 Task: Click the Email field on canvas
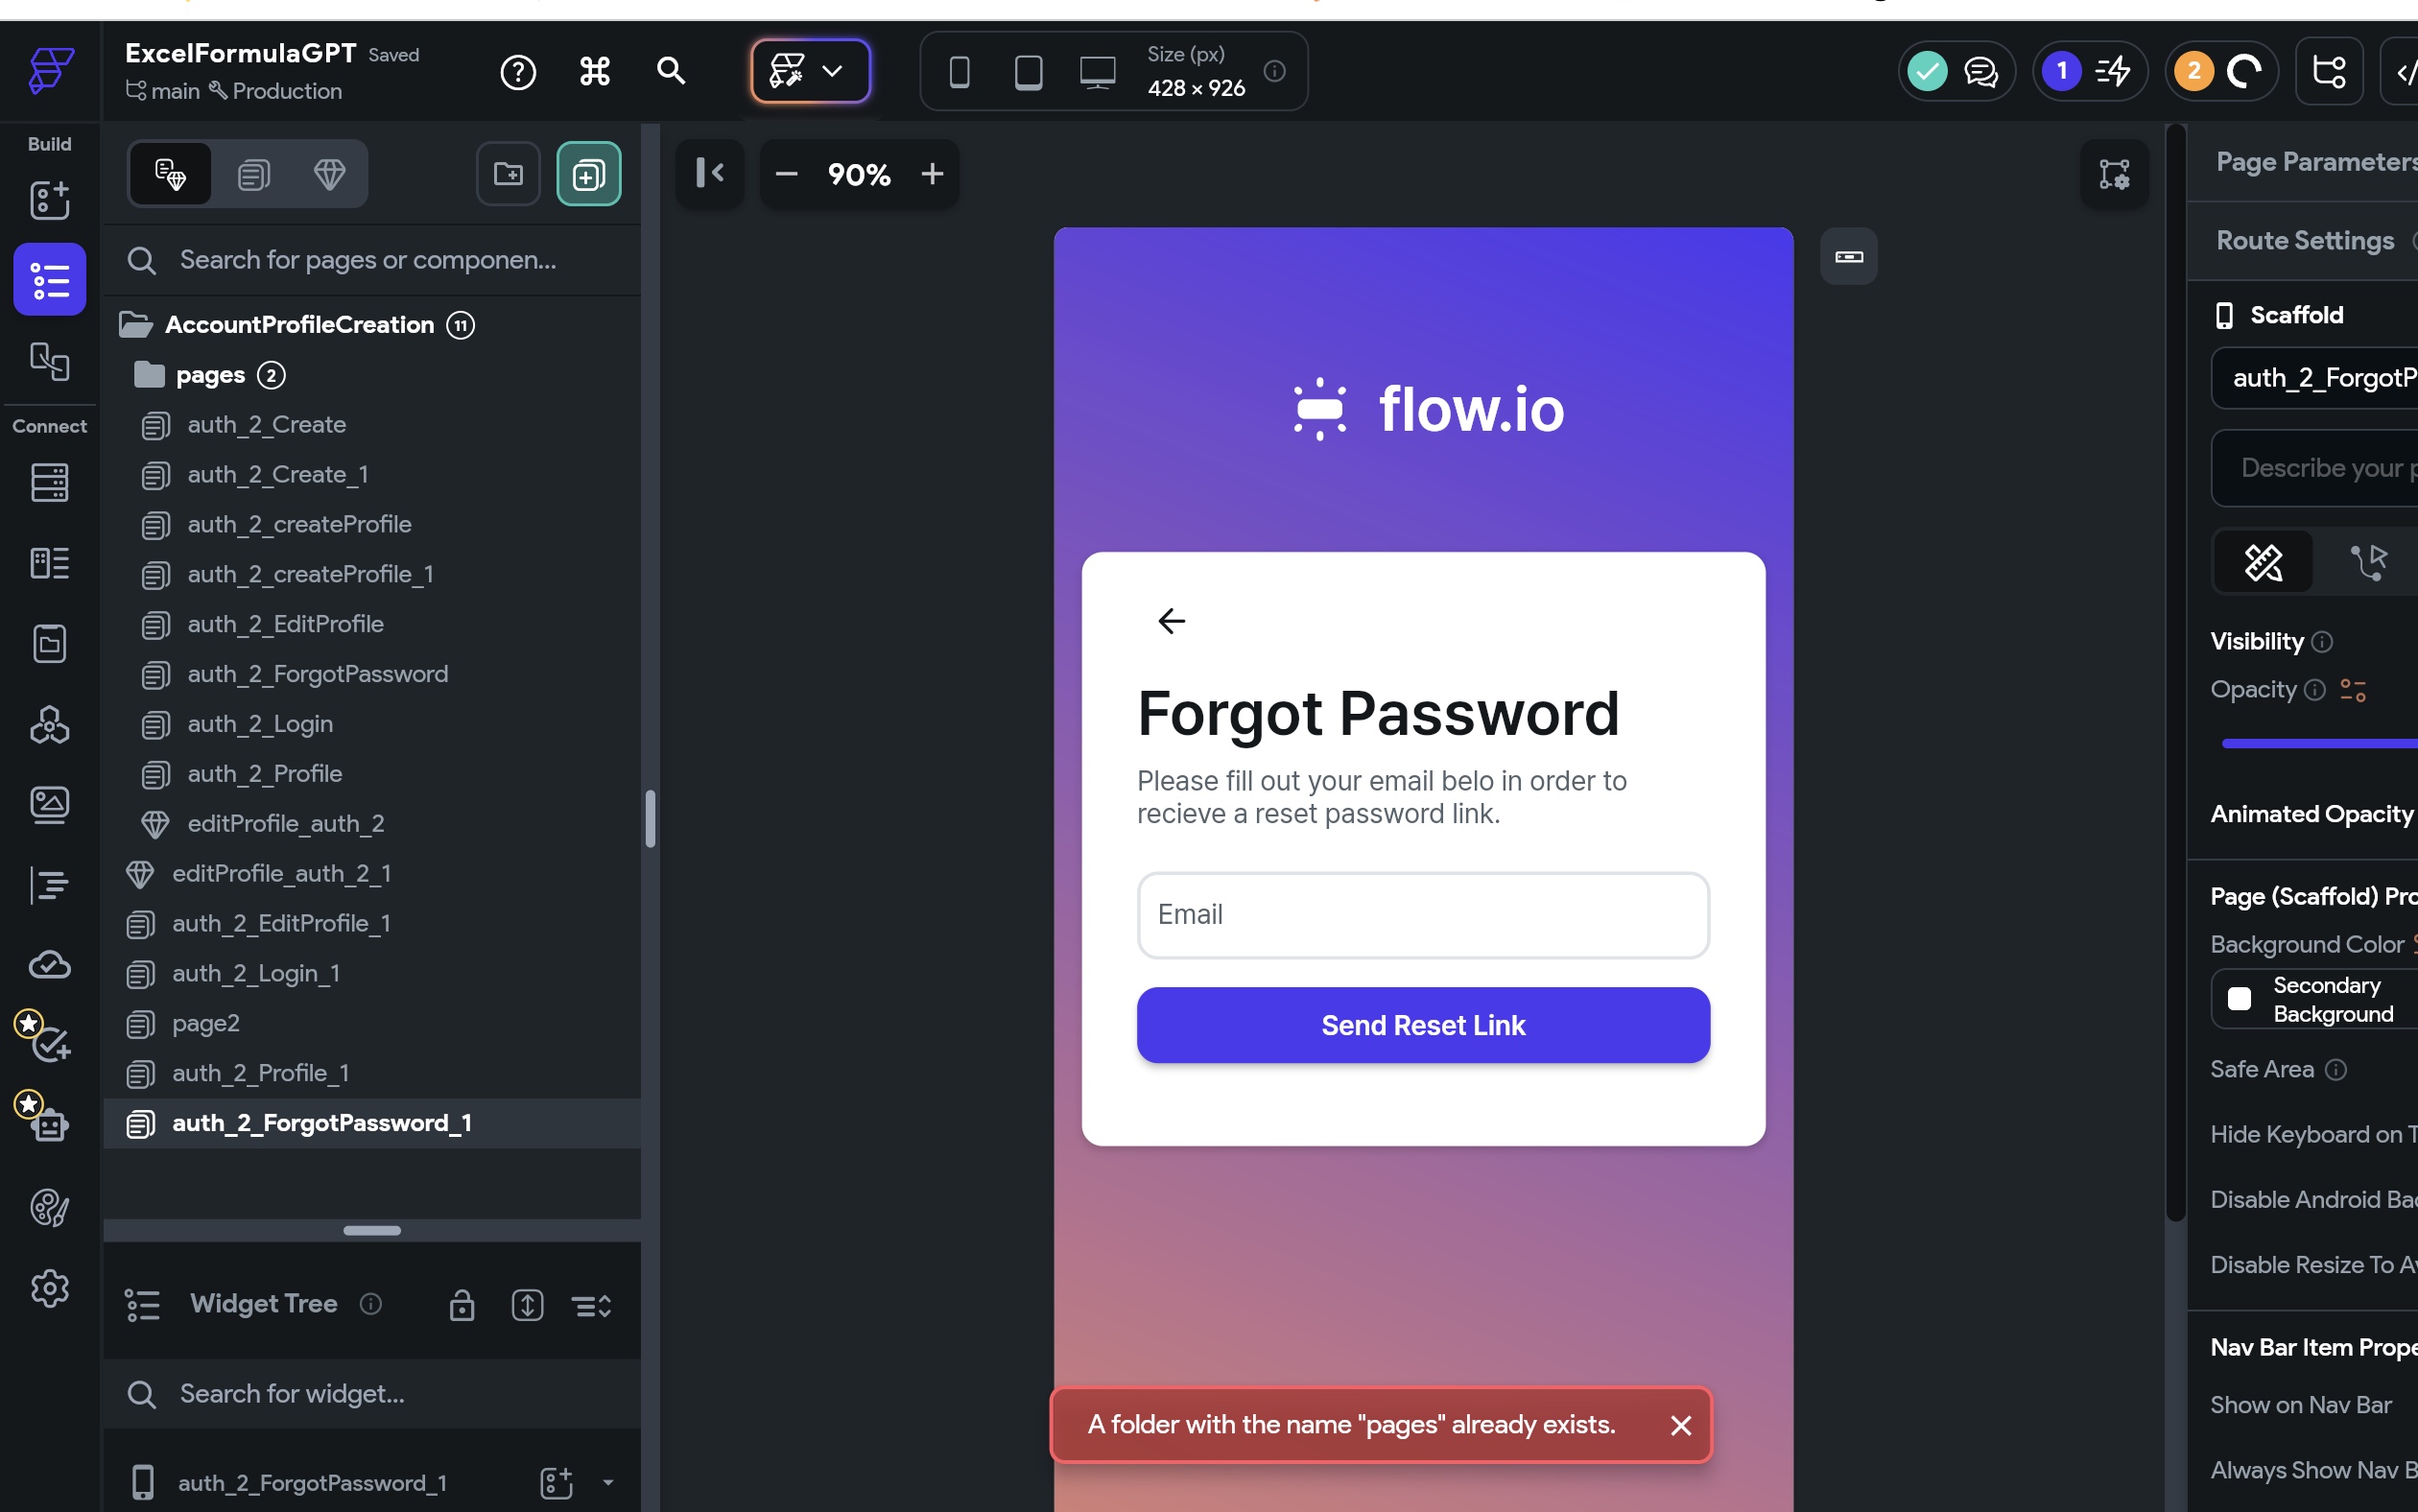(1423, 915)
